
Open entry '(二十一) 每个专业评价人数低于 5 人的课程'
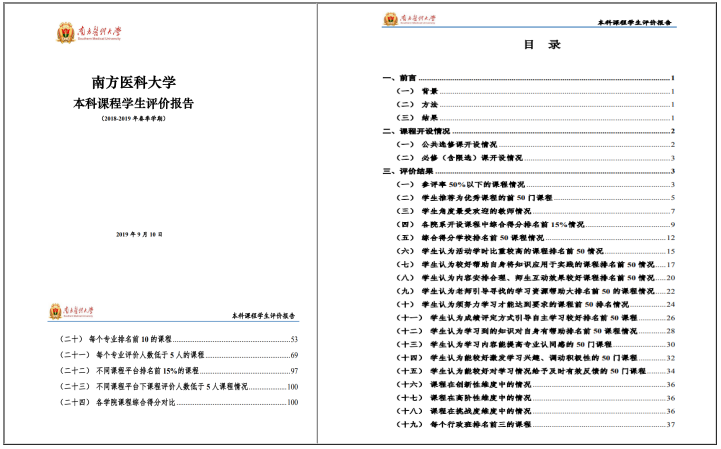[x=178, y=355]
